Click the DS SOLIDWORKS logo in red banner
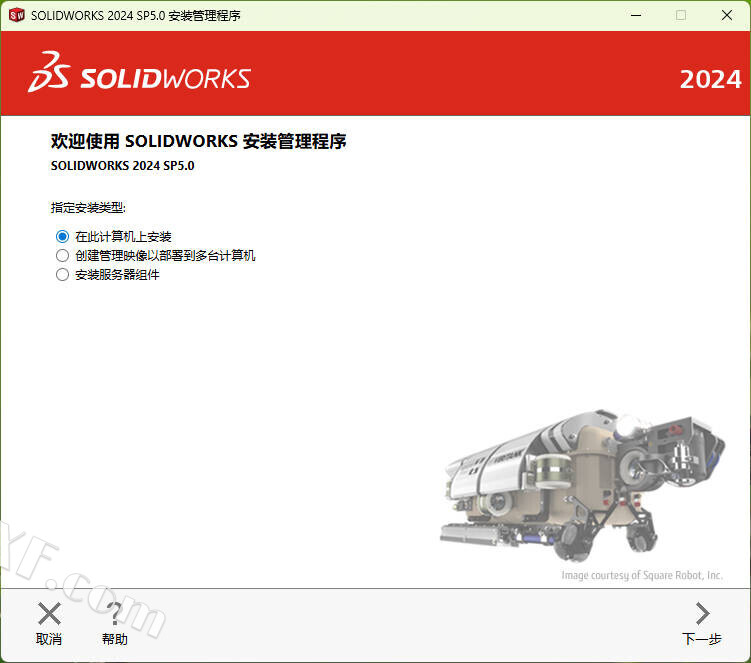The image size is (751, 663). point(139,75)
